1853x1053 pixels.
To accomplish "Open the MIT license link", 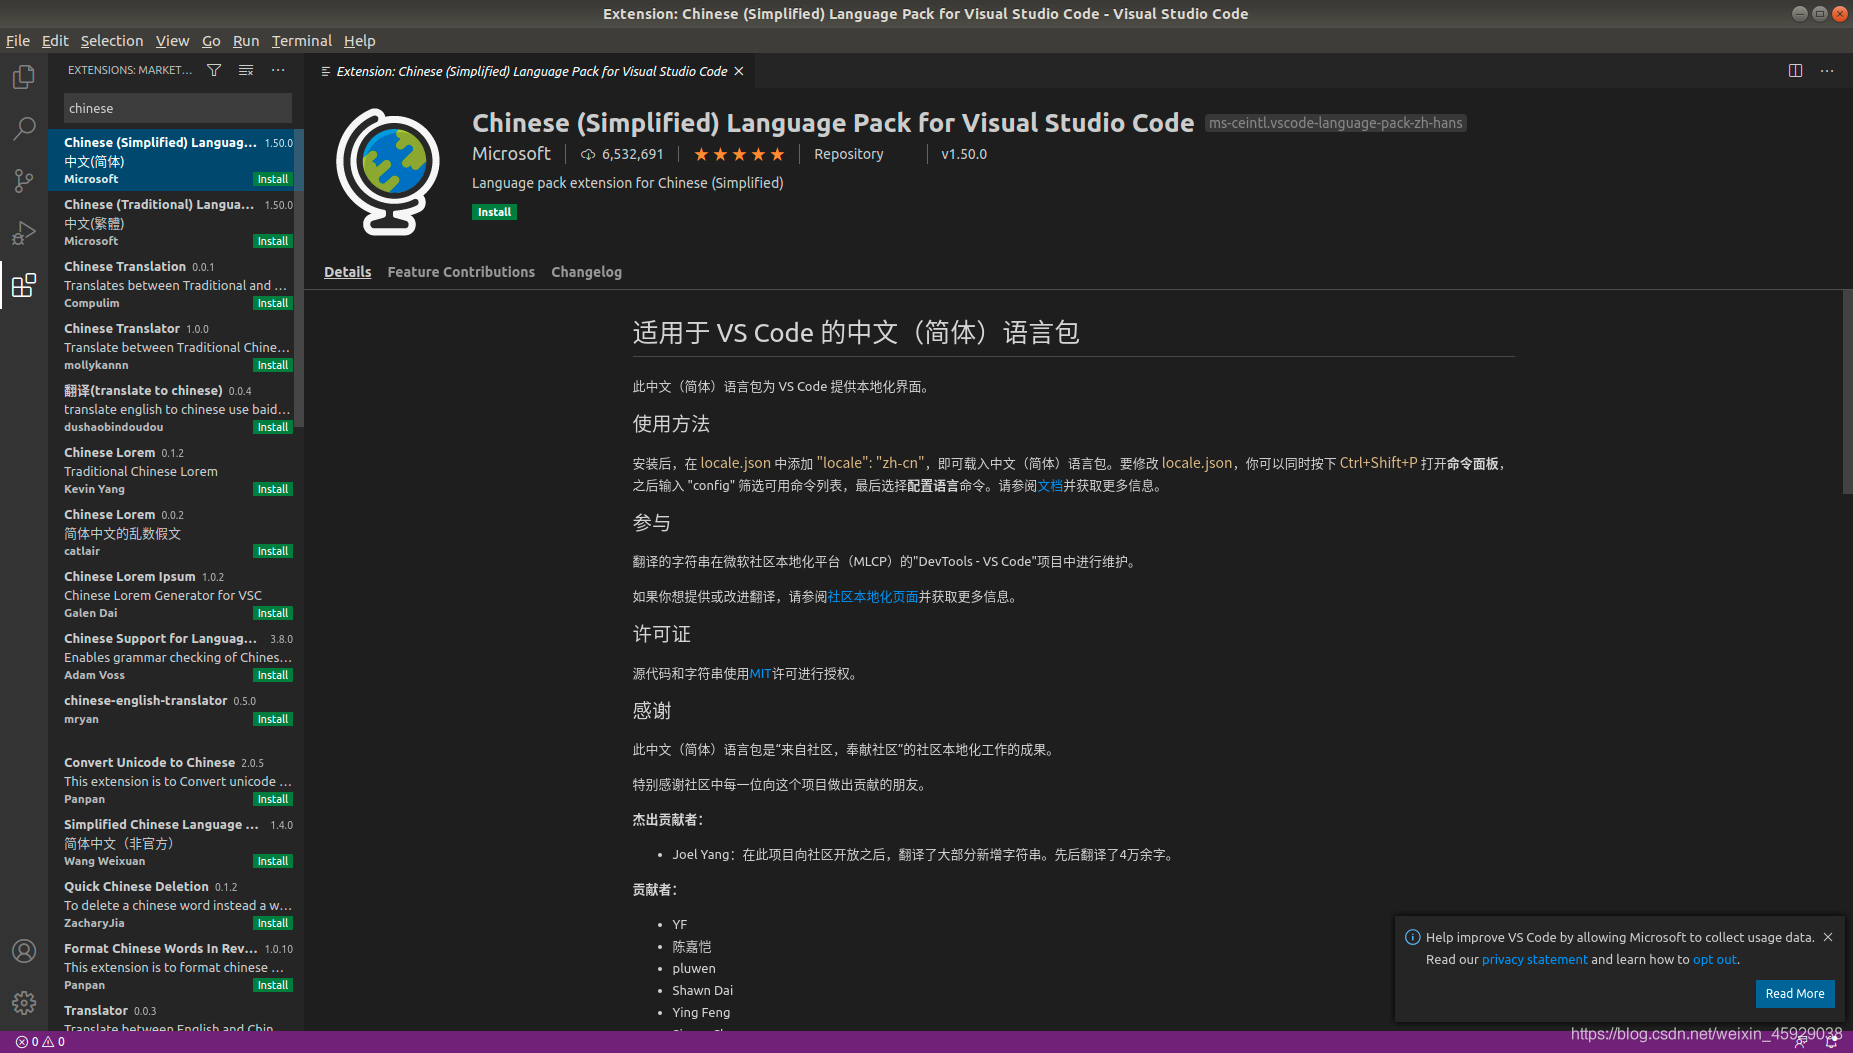I will pos(760,674).
